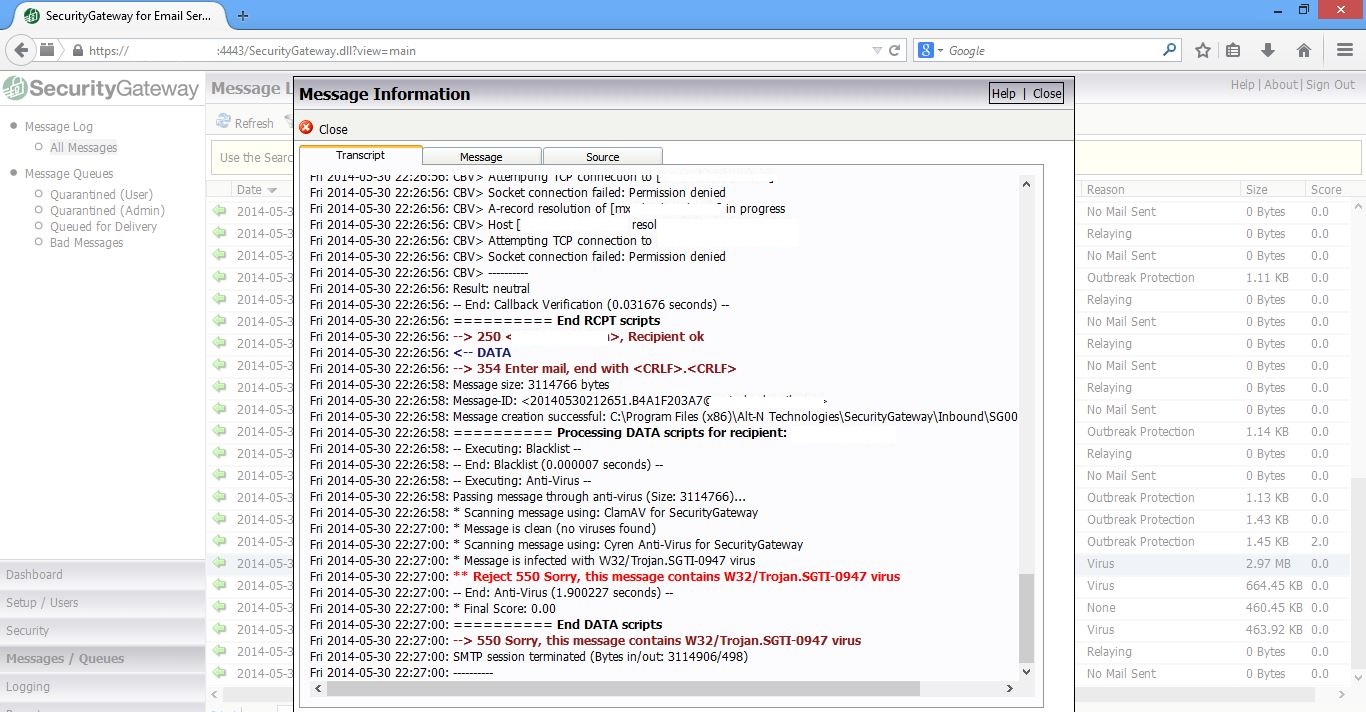
Task: Reload the page using the address bar icon
Action: click(894, 50)
